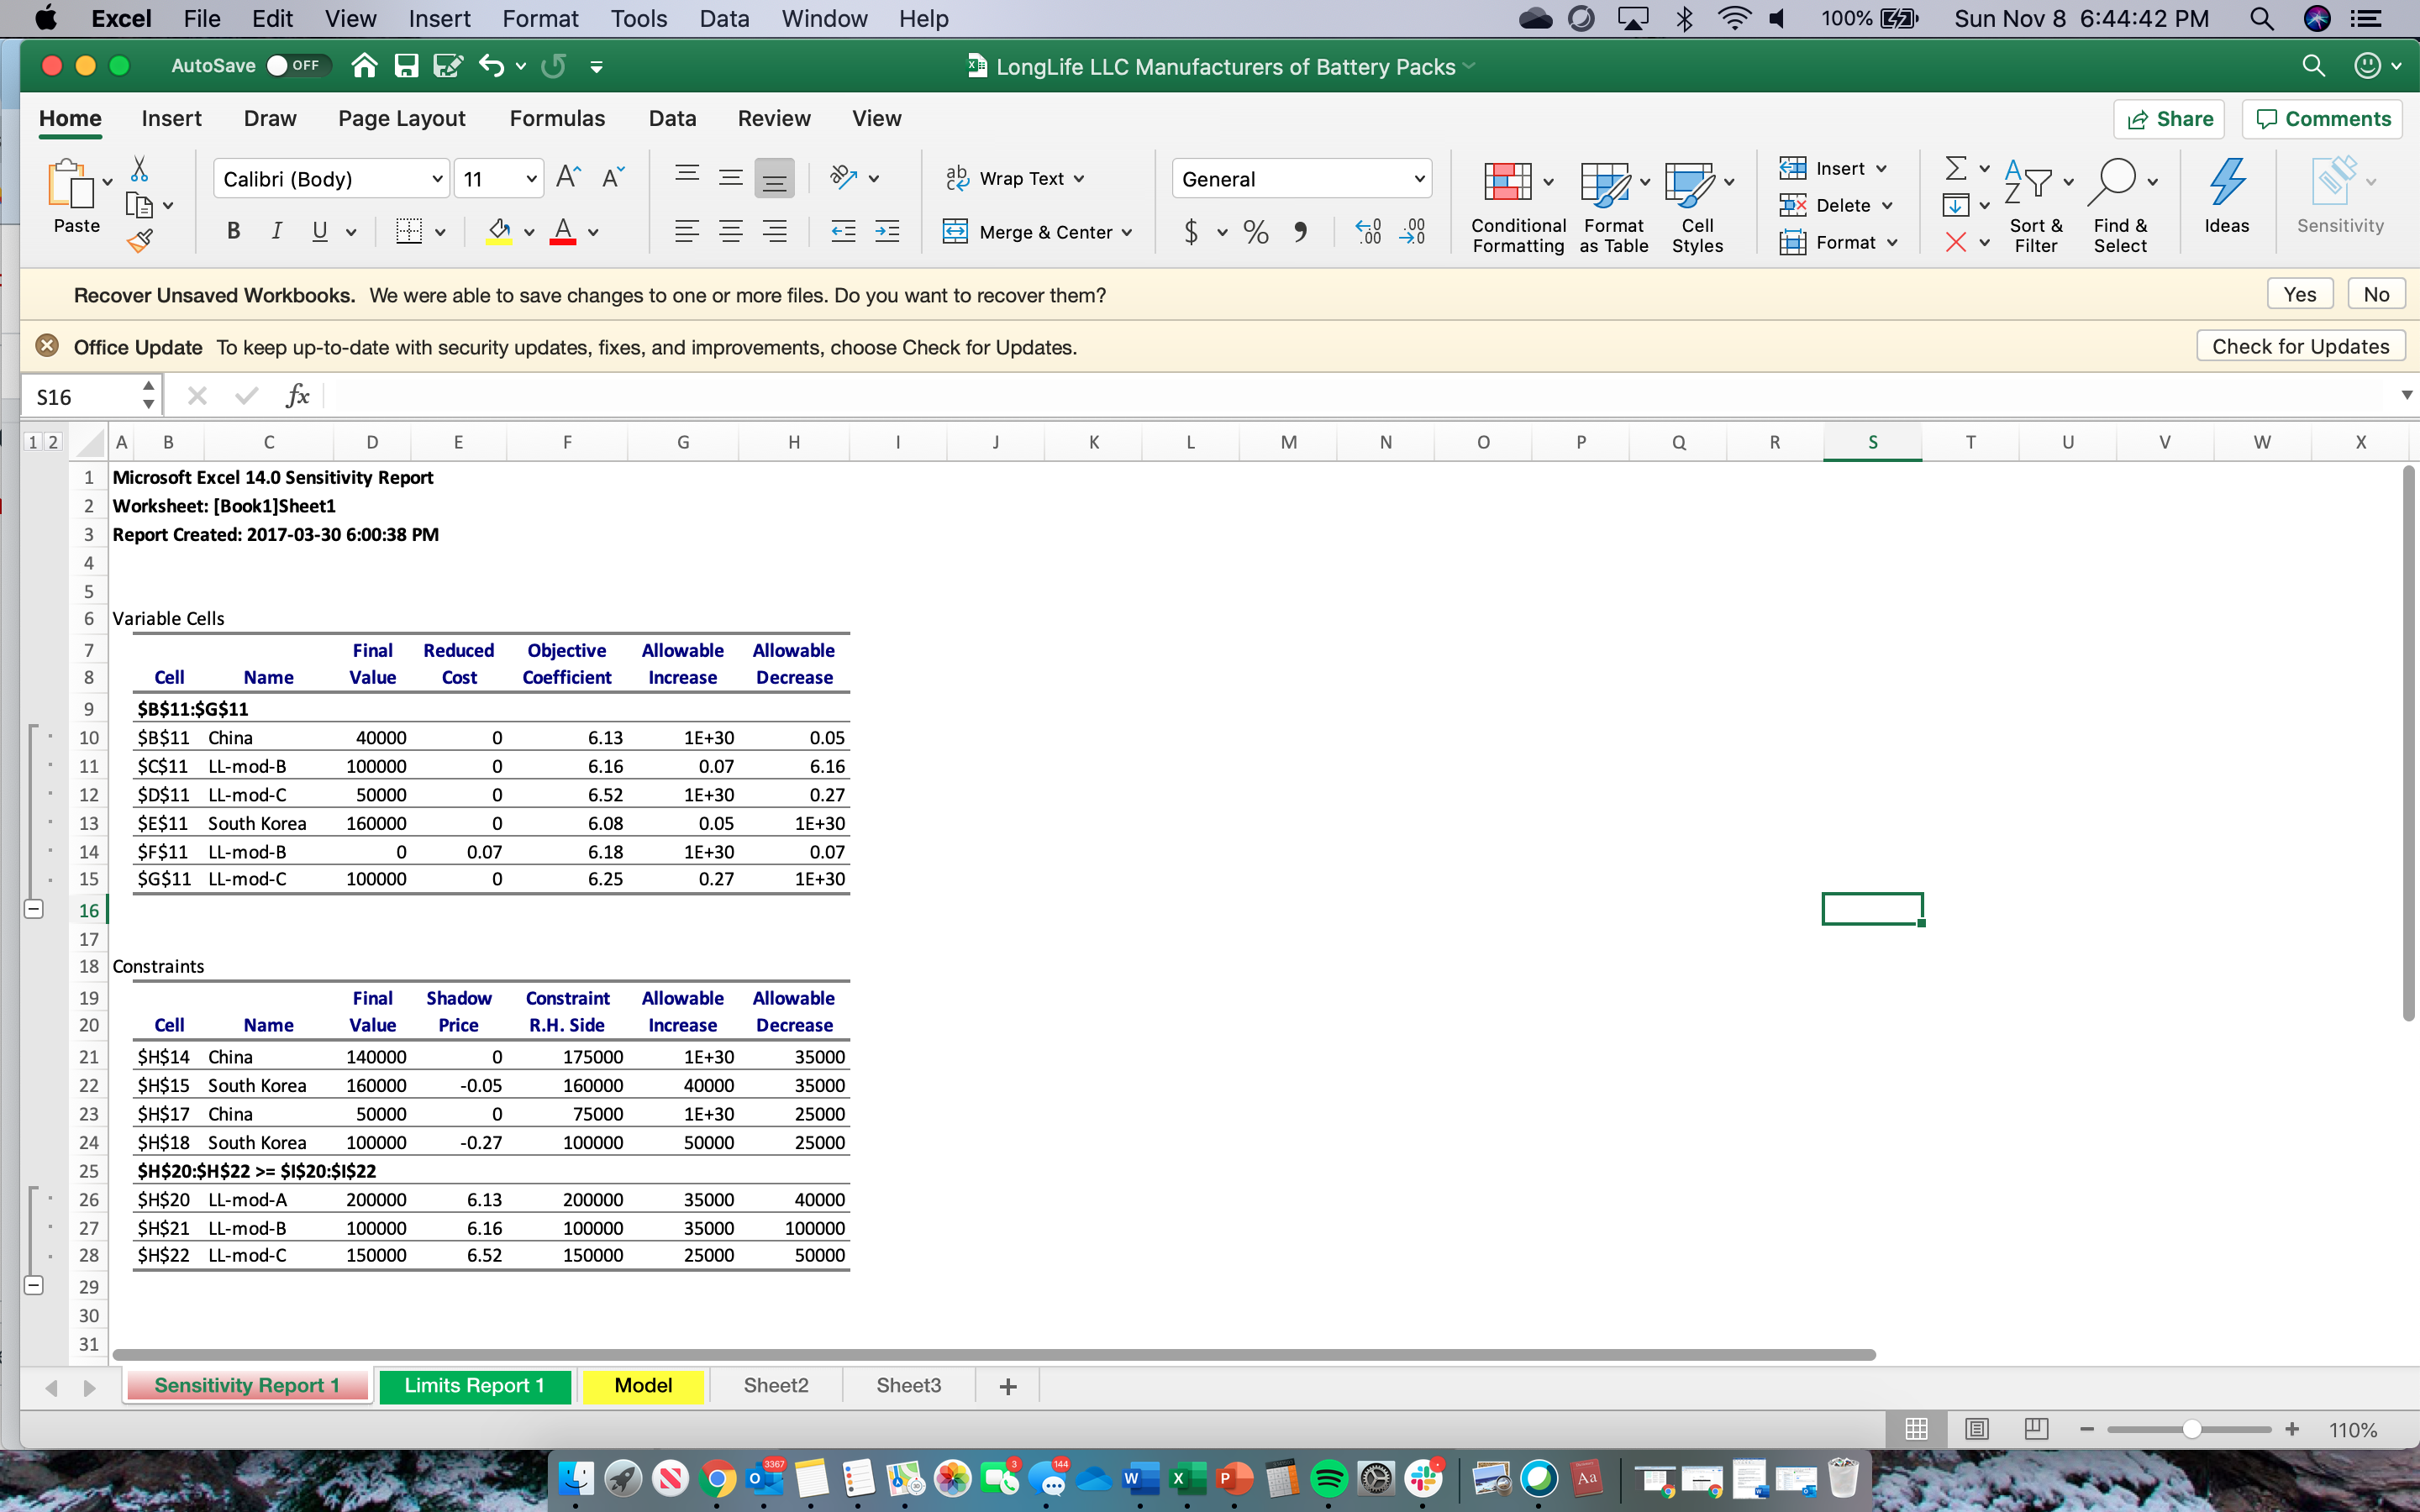This screenshot has width=2420, height=1512.
Task: Click the Conditional Formatting icon
Action: pos(1507,183)
